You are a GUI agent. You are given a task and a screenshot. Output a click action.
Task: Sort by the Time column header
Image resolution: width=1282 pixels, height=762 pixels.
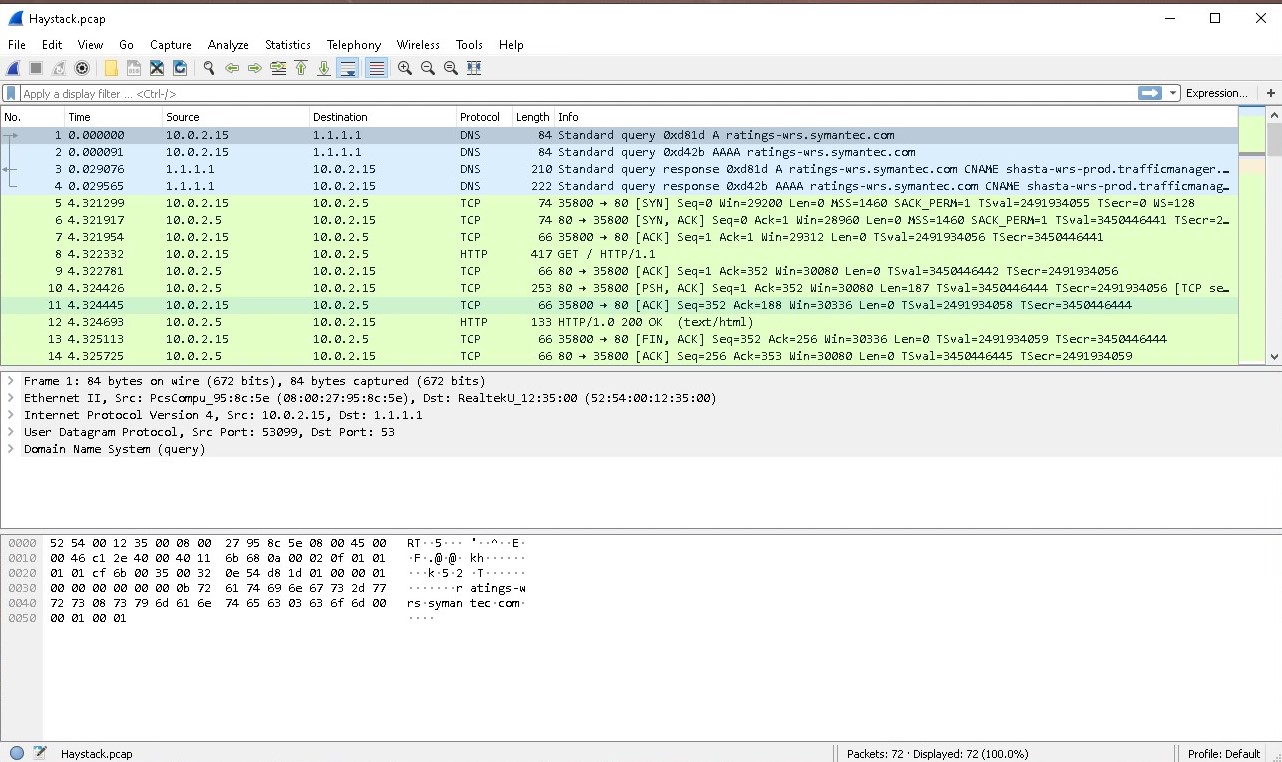[x=113, y=117]
